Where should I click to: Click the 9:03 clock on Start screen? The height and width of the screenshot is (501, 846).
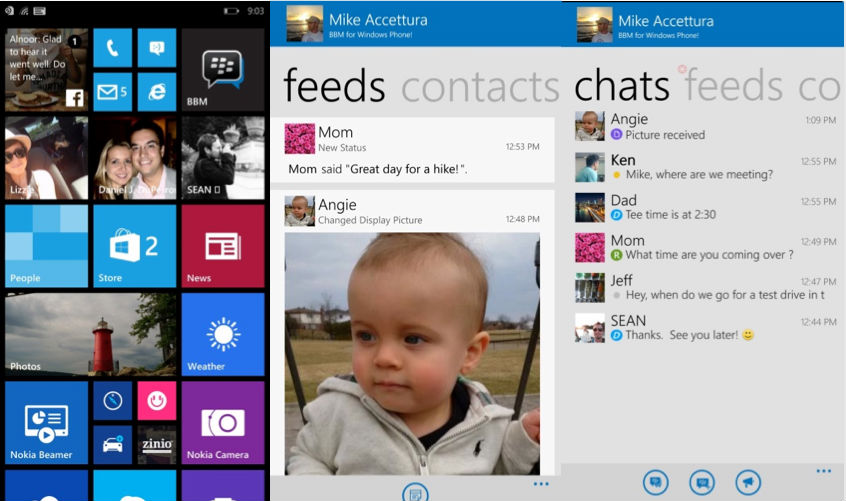256,11
